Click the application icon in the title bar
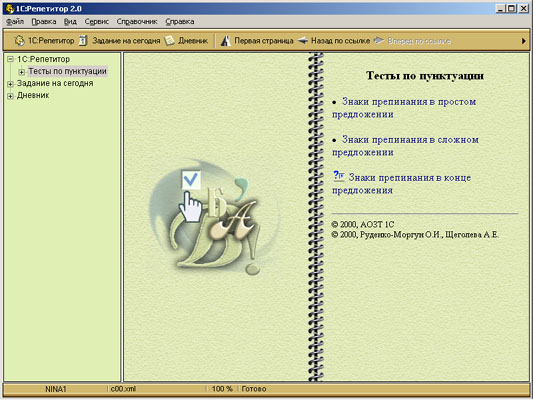The height and width of the screenshot is (400, 533). click(10, 8)
